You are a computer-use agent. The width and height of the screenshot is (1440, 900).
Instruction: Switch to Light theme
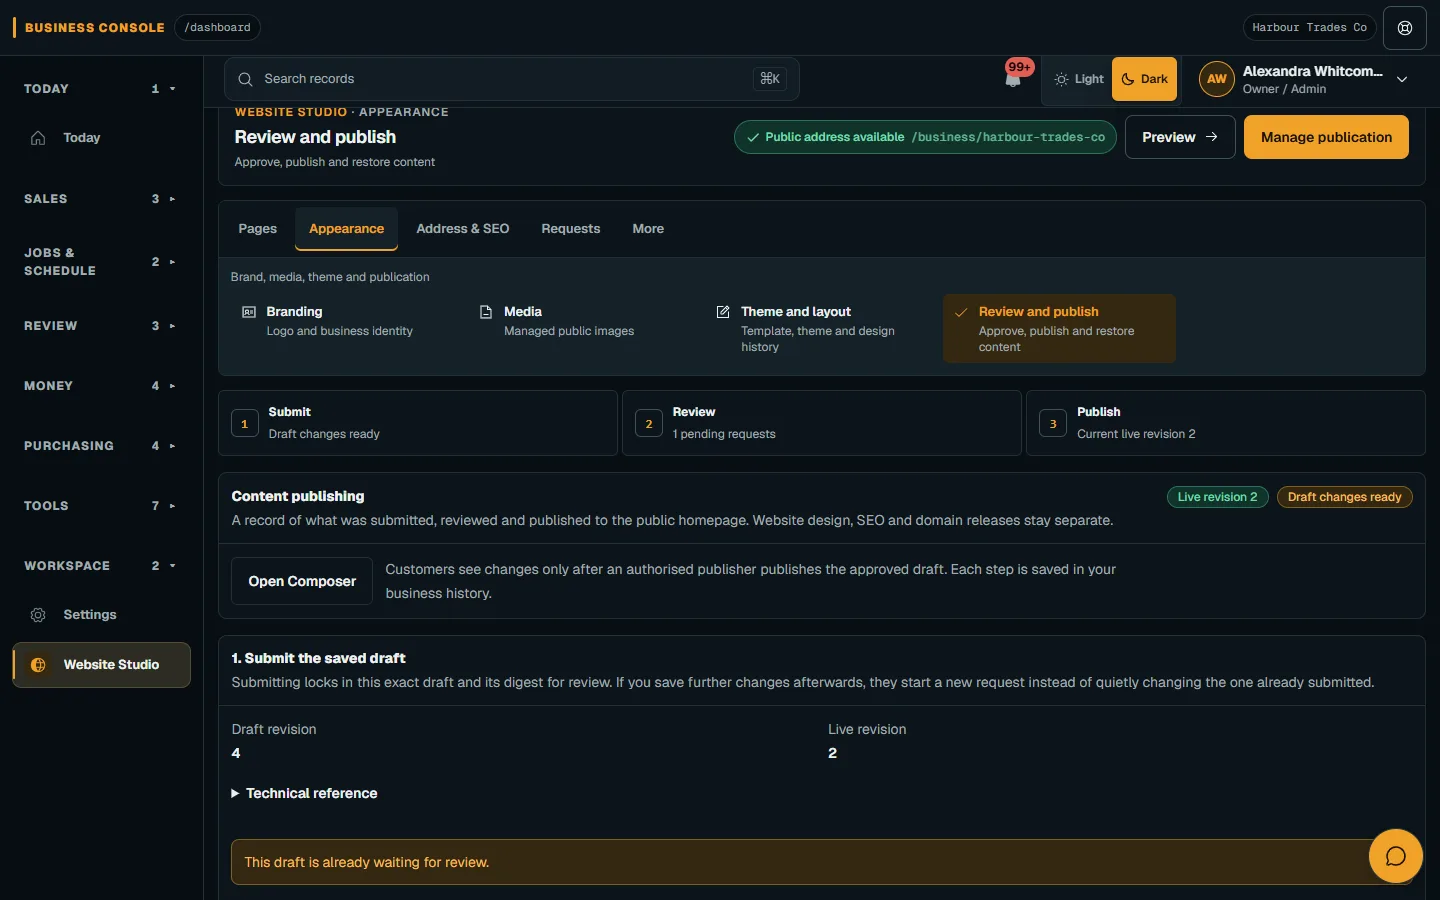tap(1079, 79)
